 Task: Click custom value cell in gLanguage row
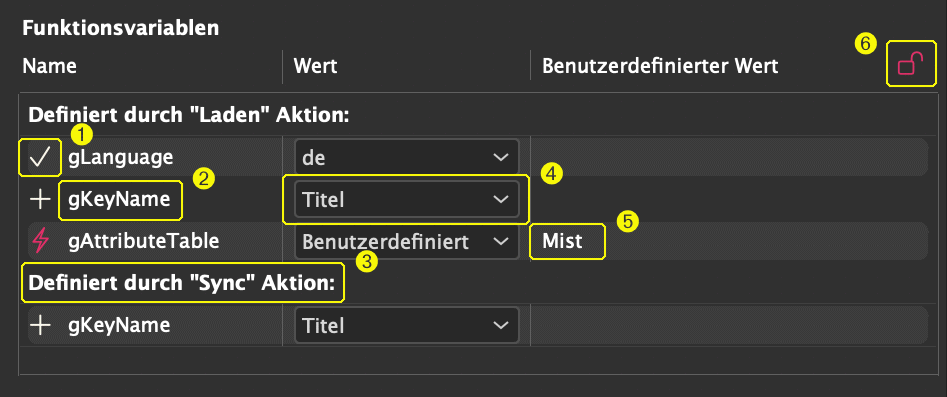pyautogui.click(x=729, y=158)
